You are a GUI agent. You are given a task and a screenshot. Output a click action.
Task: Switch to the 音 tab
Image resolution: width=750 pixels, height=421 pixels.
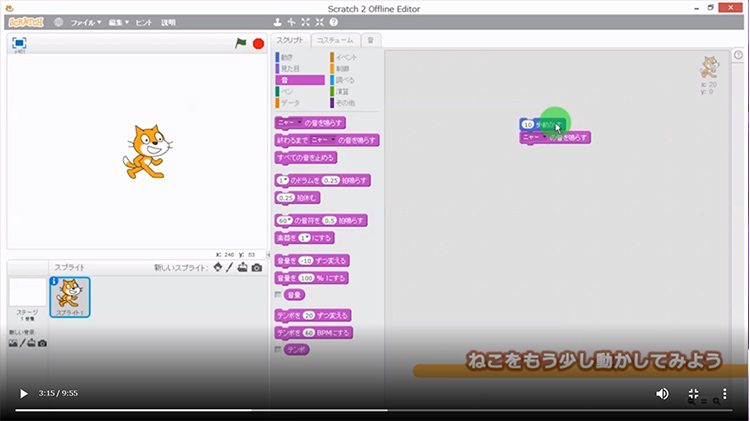pos(370,40)
